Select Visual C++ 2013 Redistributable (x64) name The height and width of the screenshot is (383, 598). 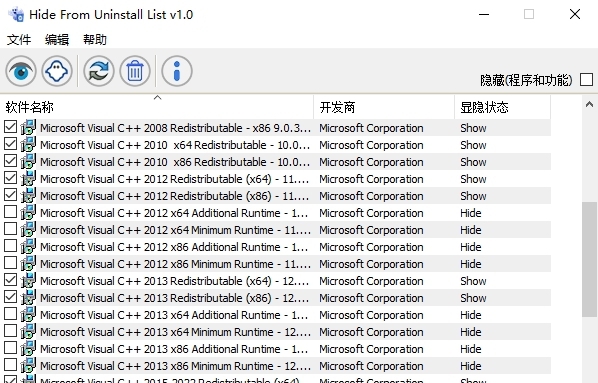point(175,281)
